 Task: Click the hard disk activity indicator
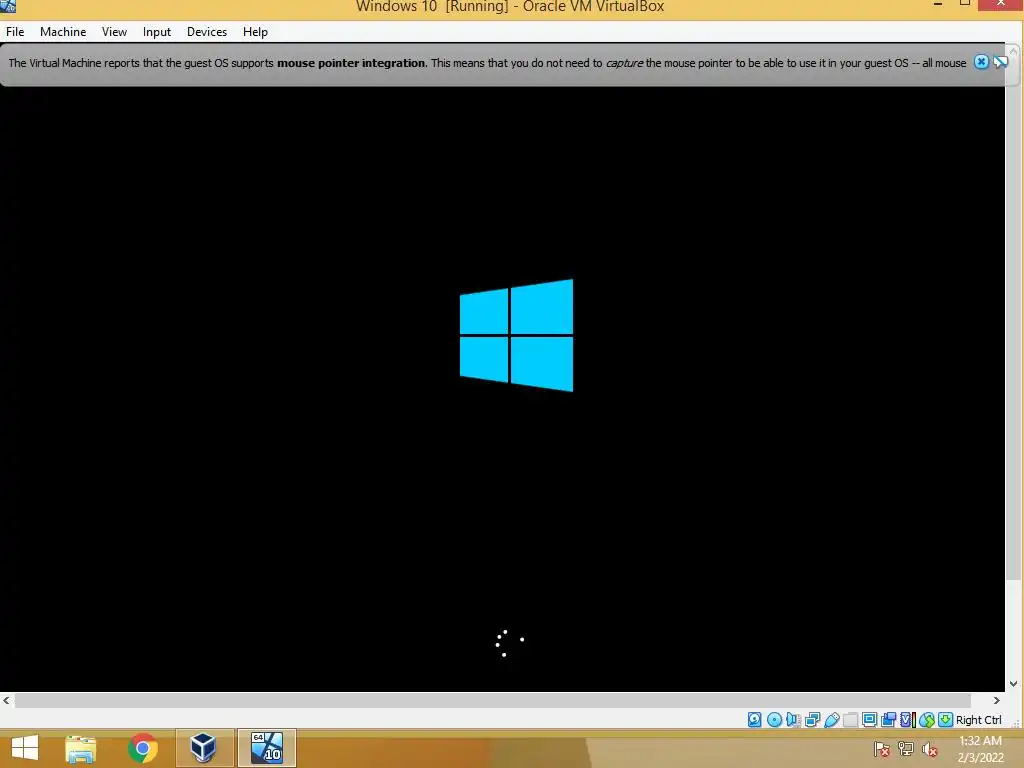point(754,720)
